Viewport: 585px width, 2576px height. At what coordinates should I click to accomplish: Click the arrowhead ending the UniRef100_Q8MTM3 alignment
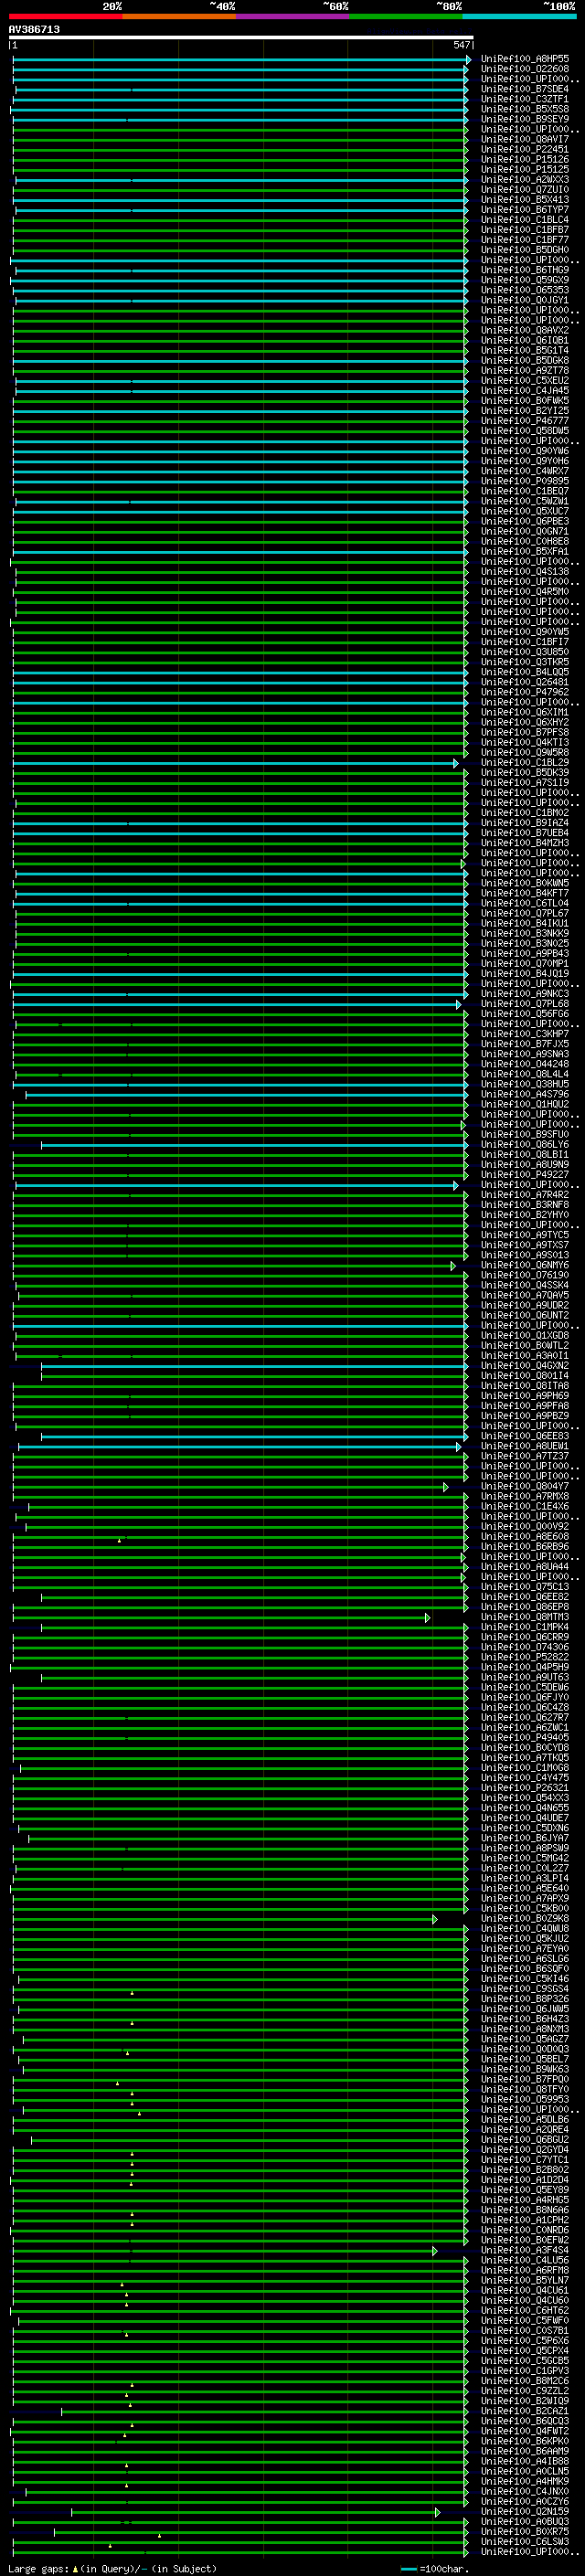428,1617
